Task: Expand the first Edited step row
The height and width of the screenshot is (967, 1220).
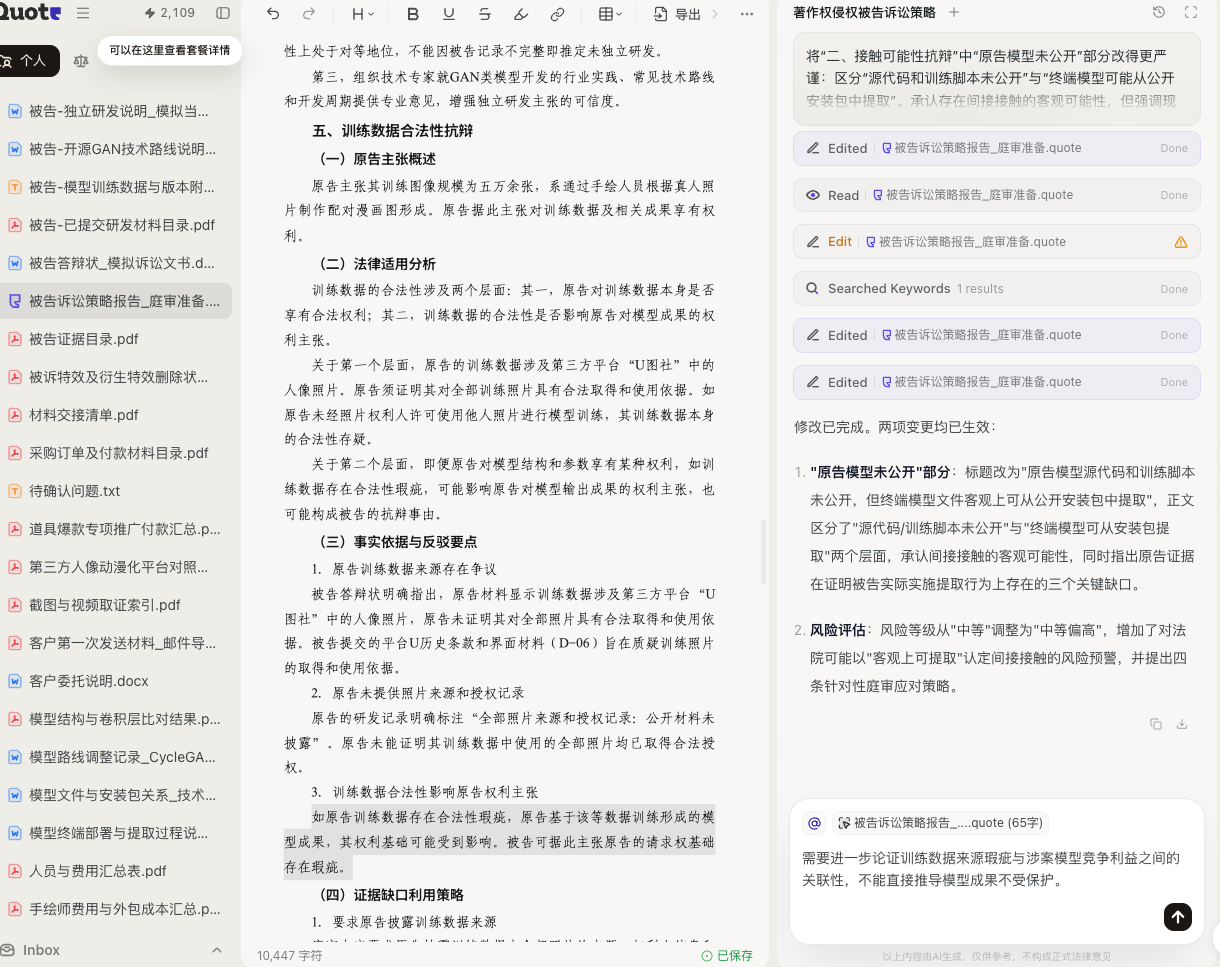Action: coord(997,148)
